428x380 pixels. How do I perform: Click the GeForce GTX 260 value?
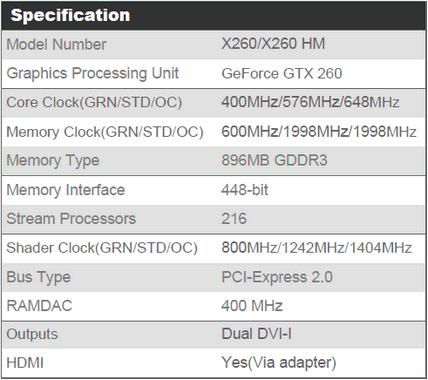tap(282, 74)
